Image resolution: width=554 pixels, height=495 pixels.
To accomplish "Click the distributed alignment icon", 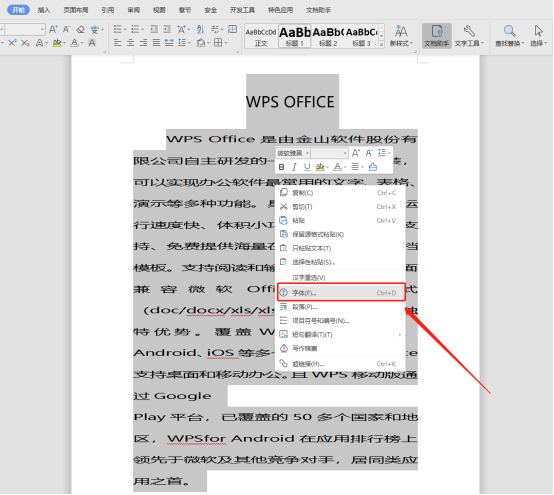I will [x=169, y=43].
